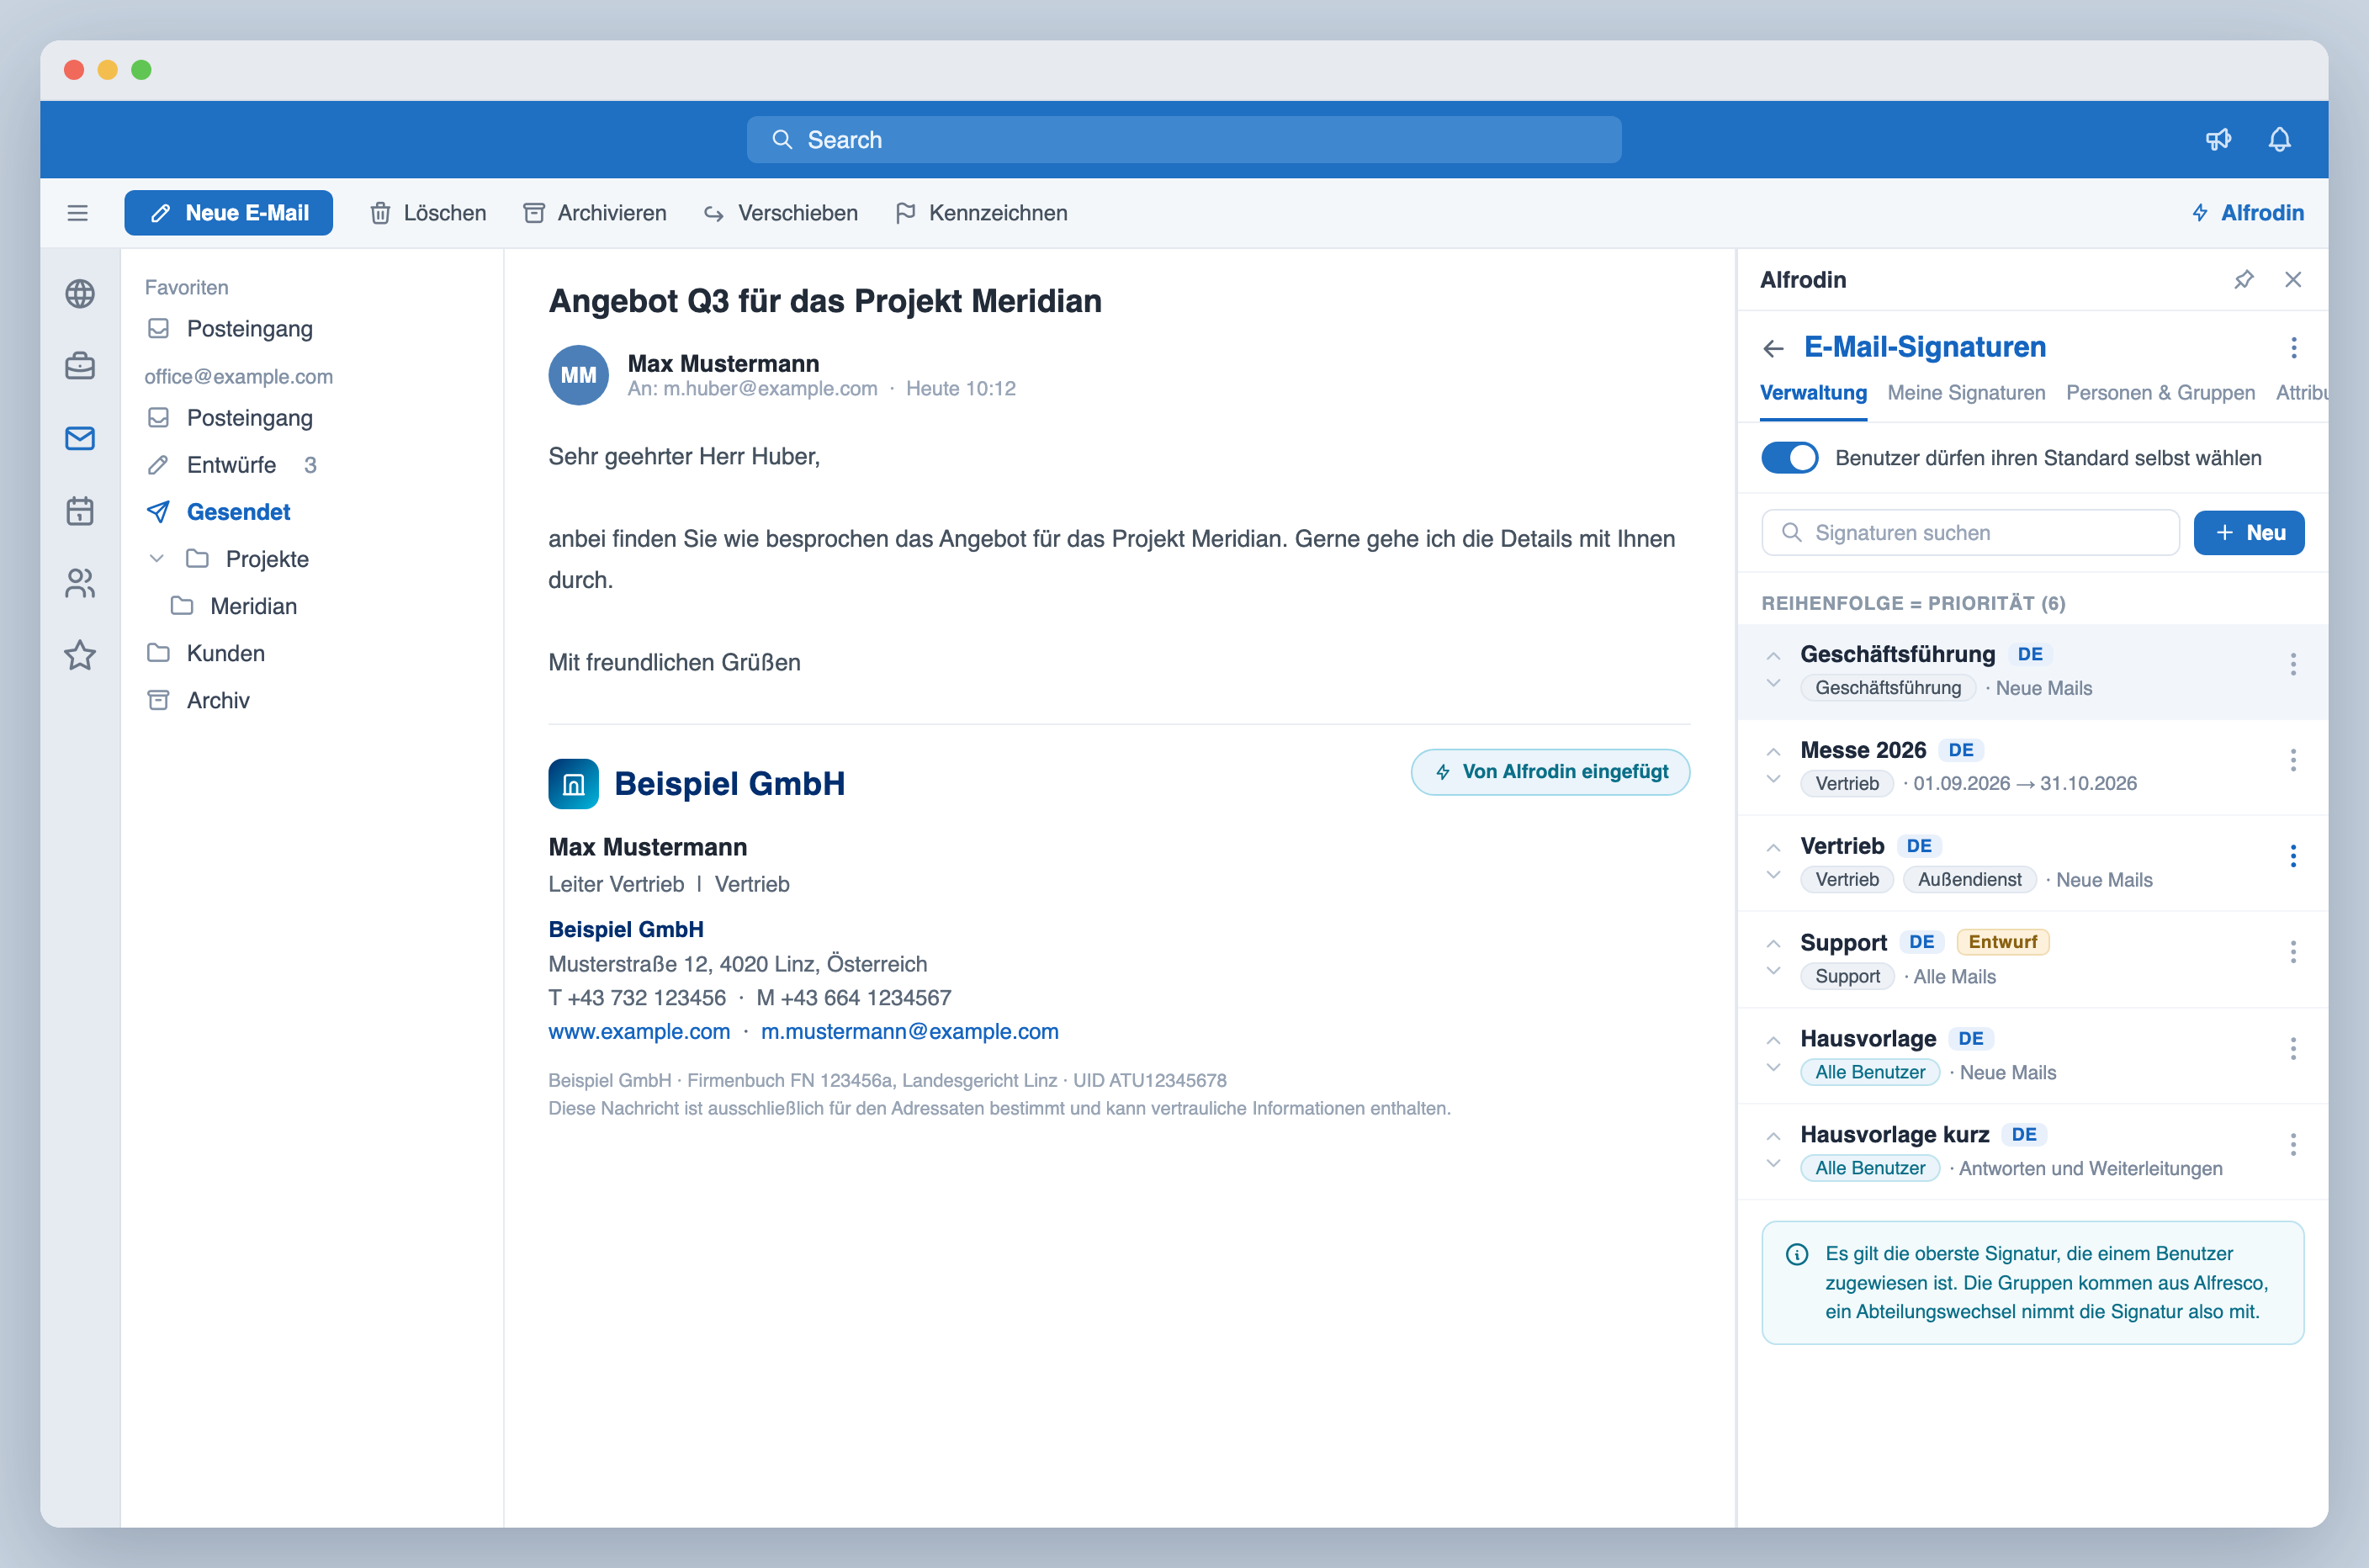The width and height of the screenshot is (2369, 1568).
Task: Click the Entwurf badge on Support
Action: (2002, 942)
